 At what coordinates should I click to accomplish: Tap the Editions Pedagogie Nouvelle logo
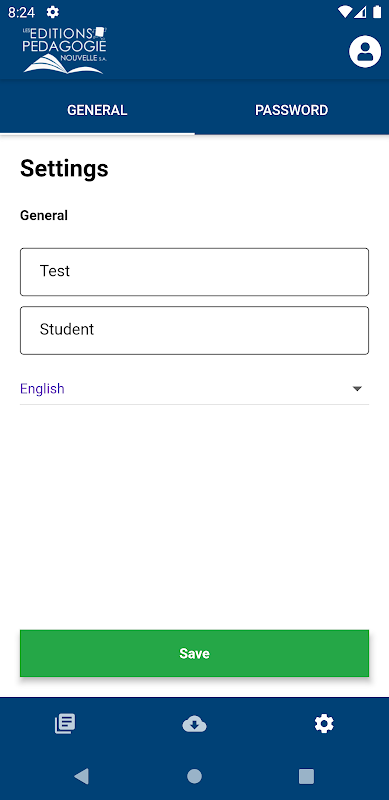click(64, 50)
